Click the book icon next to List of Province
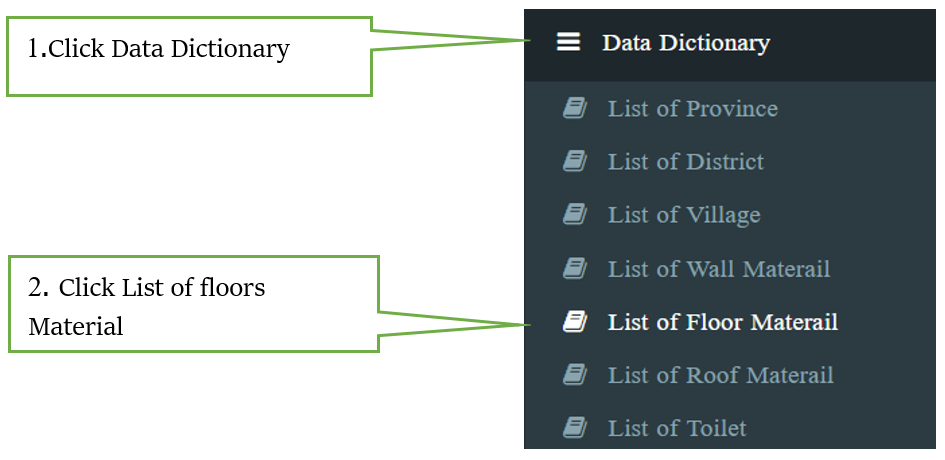Viewport: 945px width, 460px height. click(x=574, y=109)
